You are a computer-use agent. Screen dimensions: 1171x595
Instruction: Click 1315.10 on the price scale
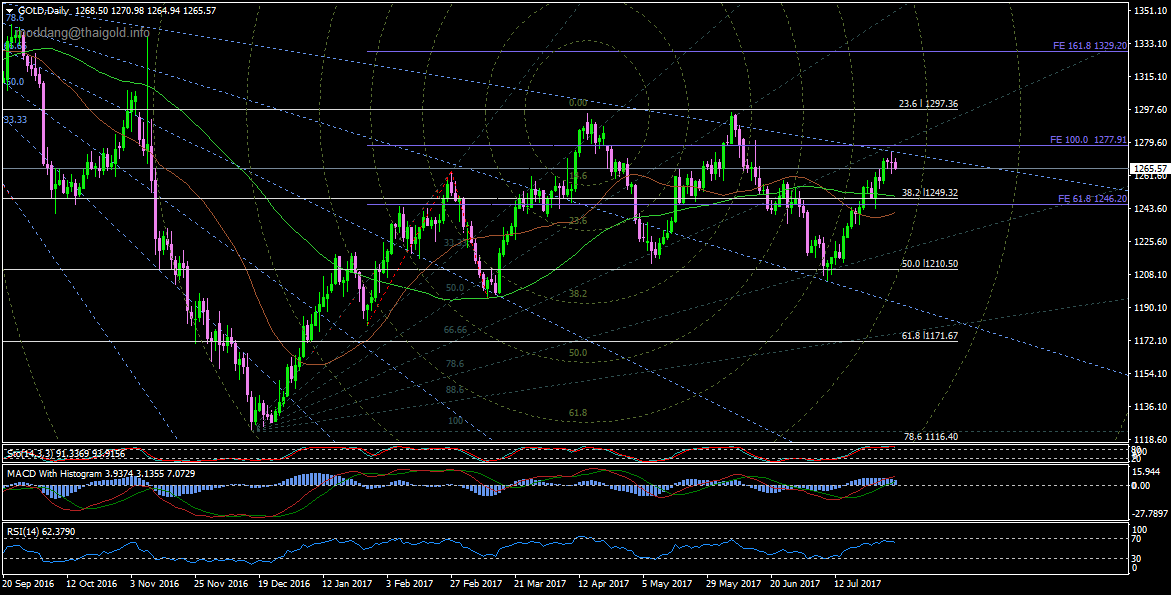coord(1150,77)
